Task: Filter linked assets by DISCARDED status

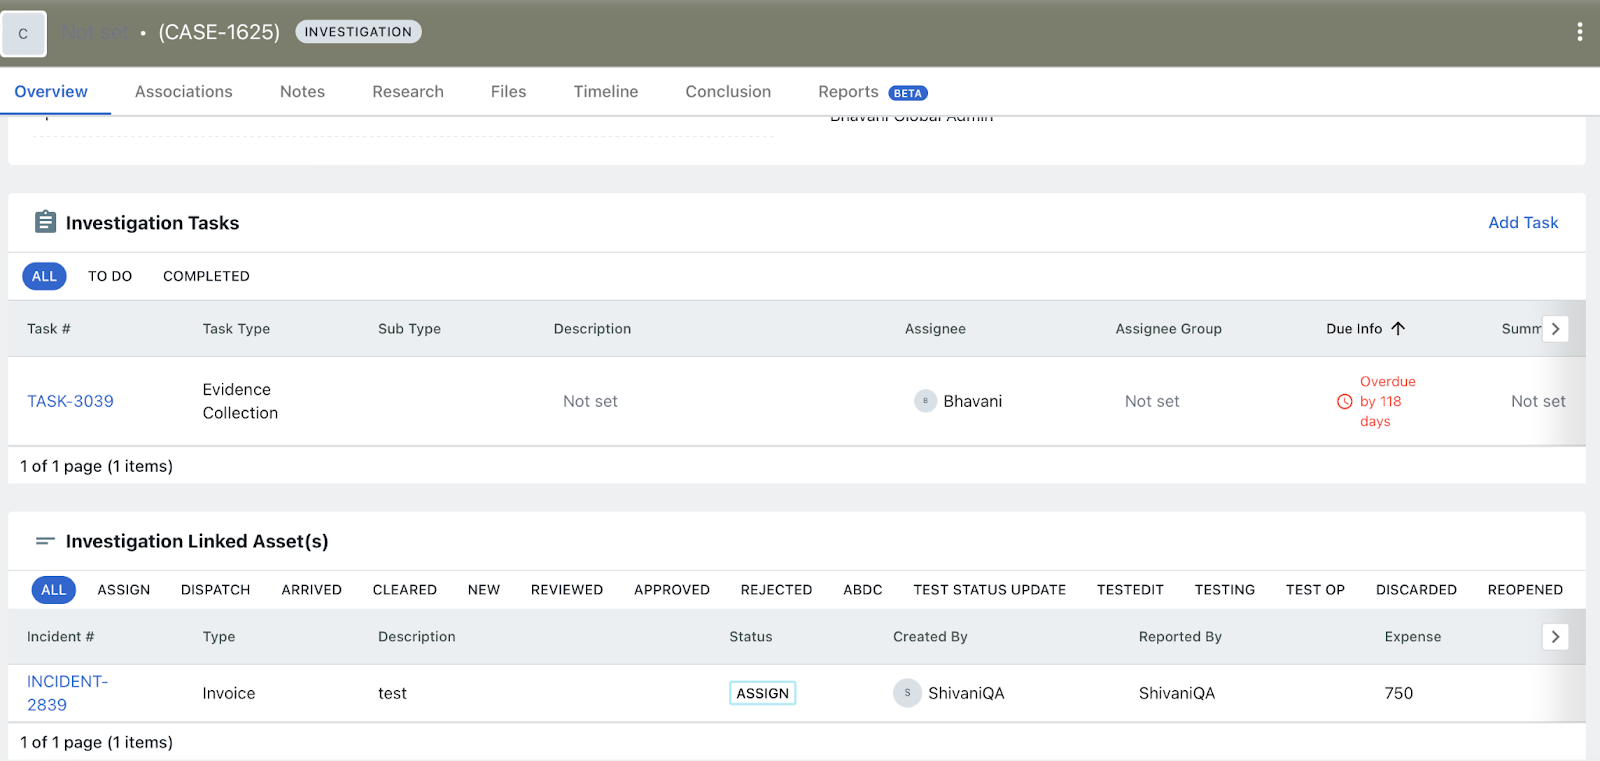Action: pos(1416,590)
